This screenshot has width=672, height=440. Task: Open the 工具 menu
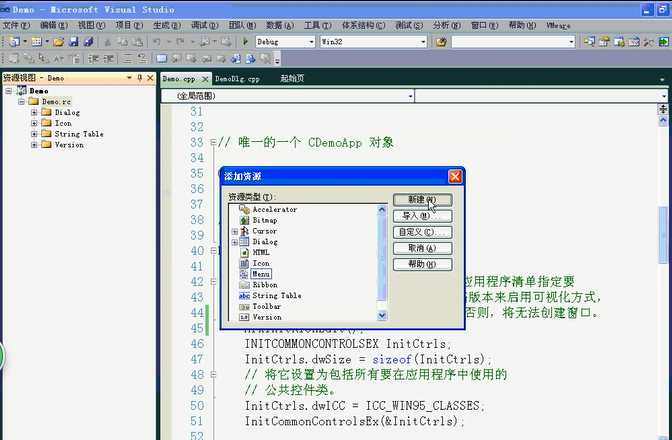(318, 26)
